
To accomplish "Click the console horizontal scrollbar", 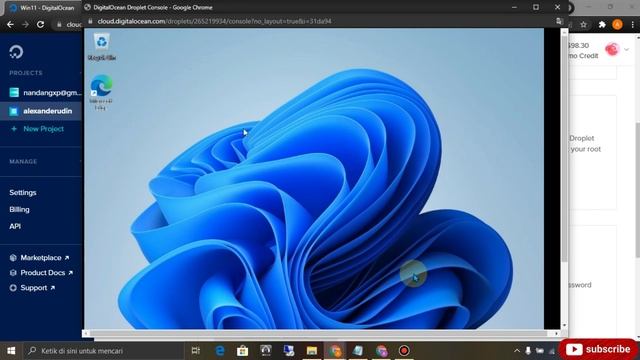I will 318,333.
